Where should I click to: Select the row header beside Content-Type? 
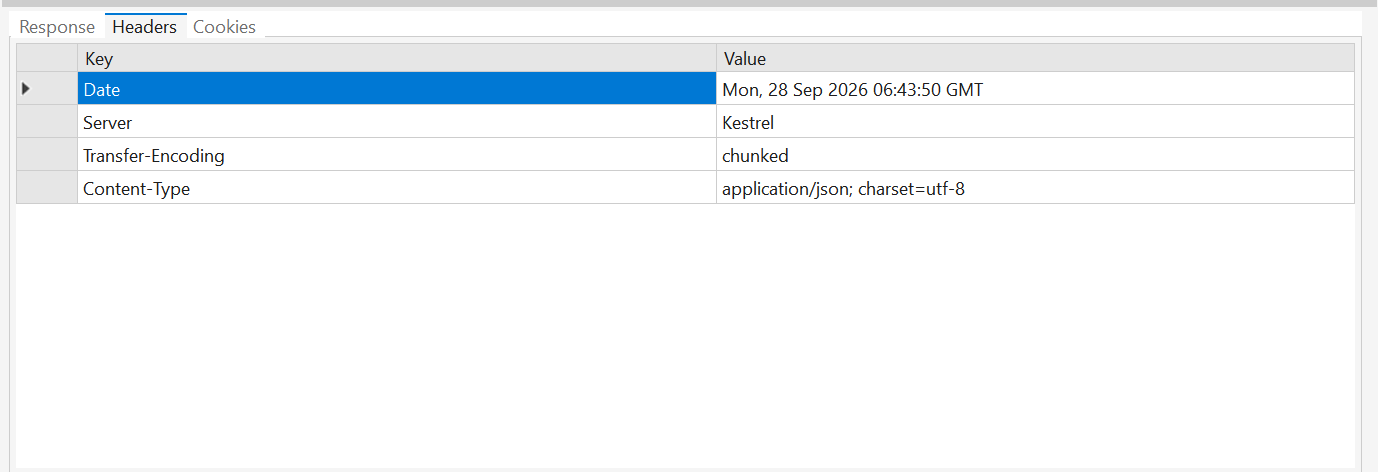47,188
